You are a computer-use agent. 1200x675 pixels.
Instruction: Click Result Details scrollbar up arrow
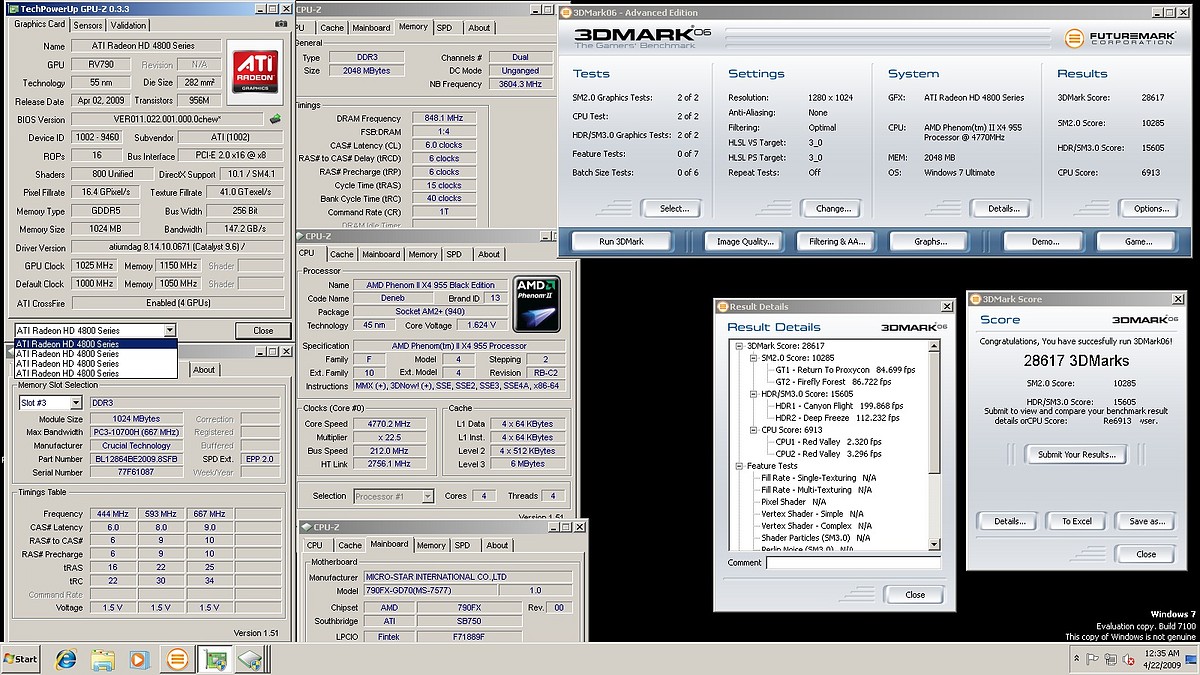coord(935,344)
